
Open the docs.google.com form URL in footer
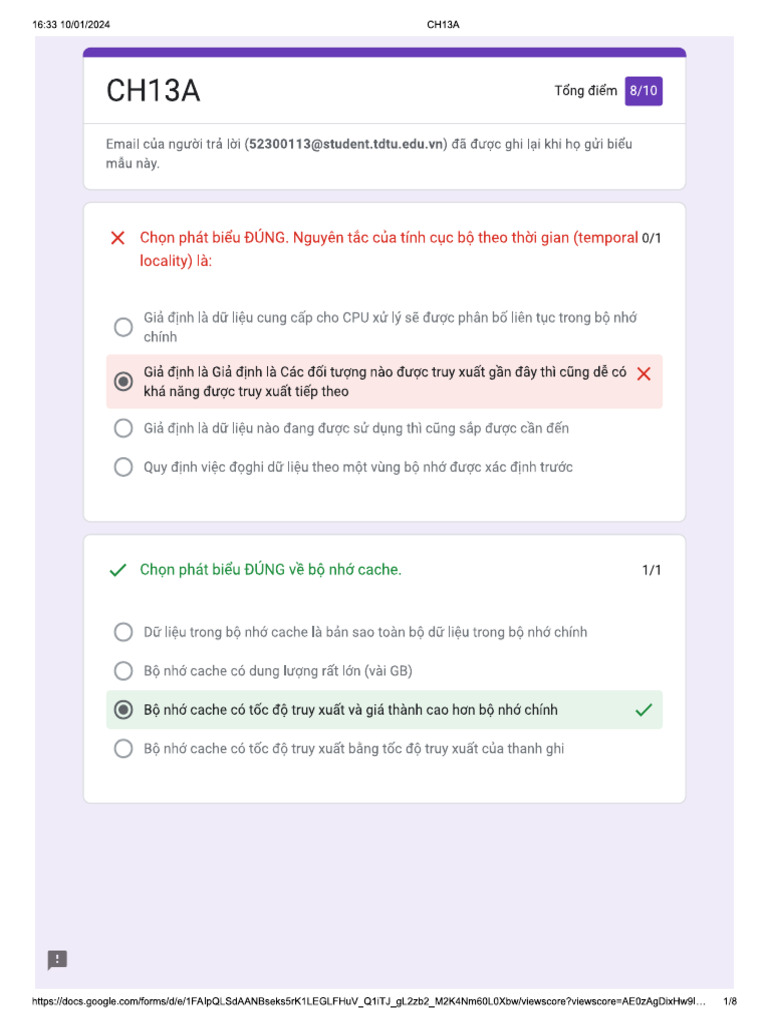(x=370, y=1001)
